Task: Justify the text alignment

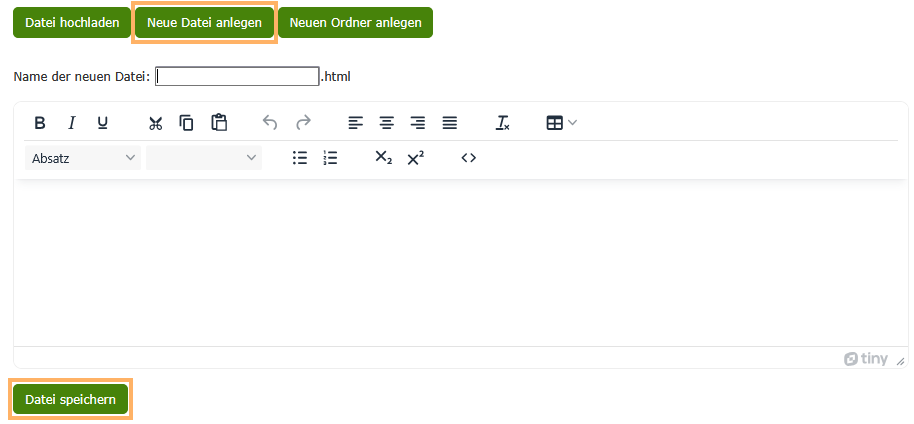Action: 450,123
